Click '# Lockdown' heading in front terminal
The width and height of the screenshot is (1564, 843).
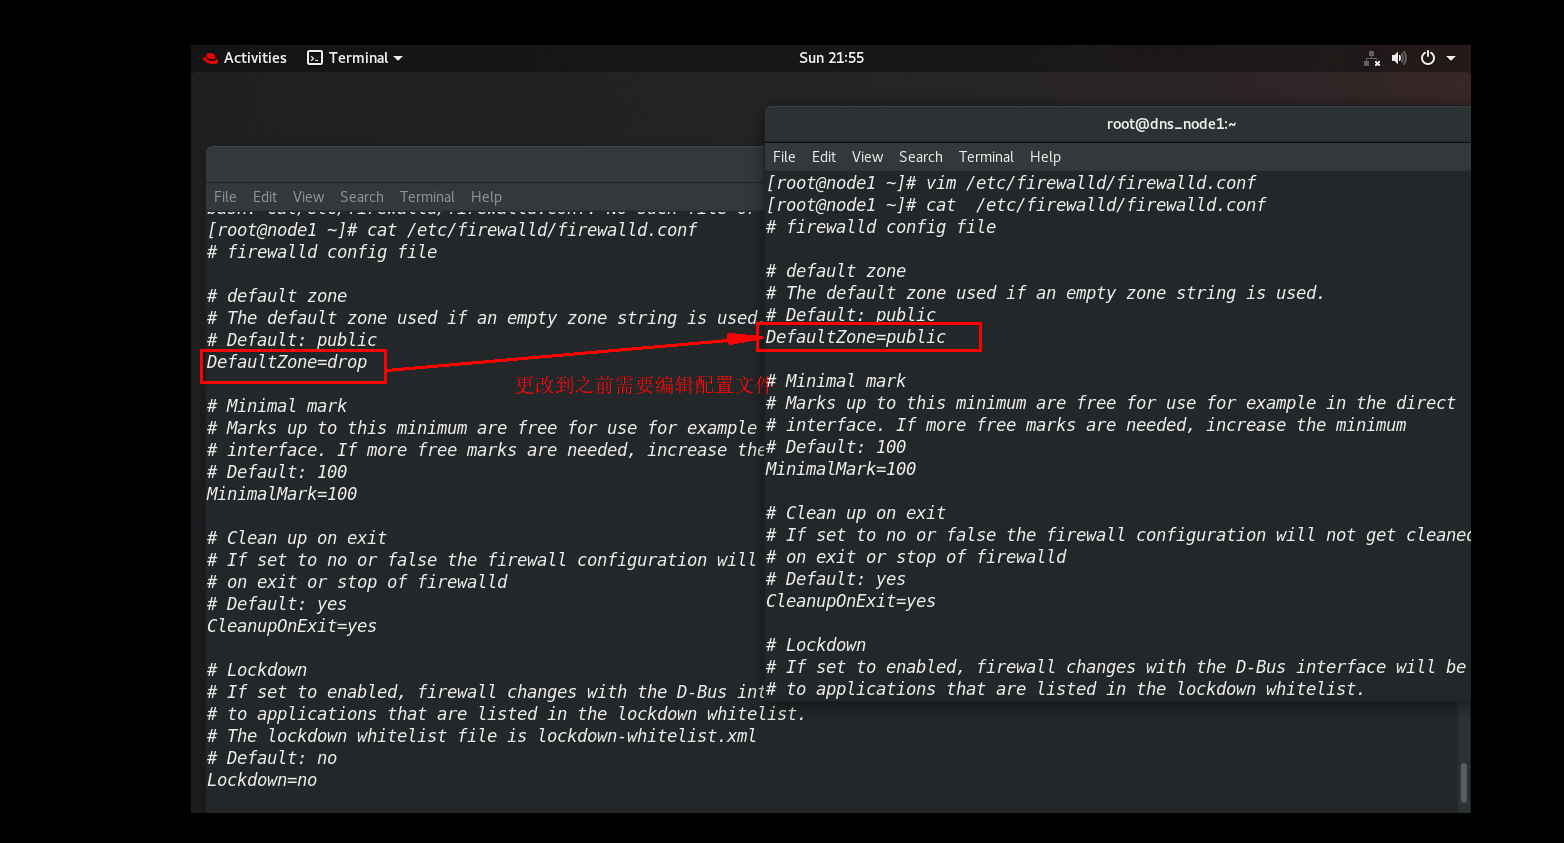pos(816,645)
